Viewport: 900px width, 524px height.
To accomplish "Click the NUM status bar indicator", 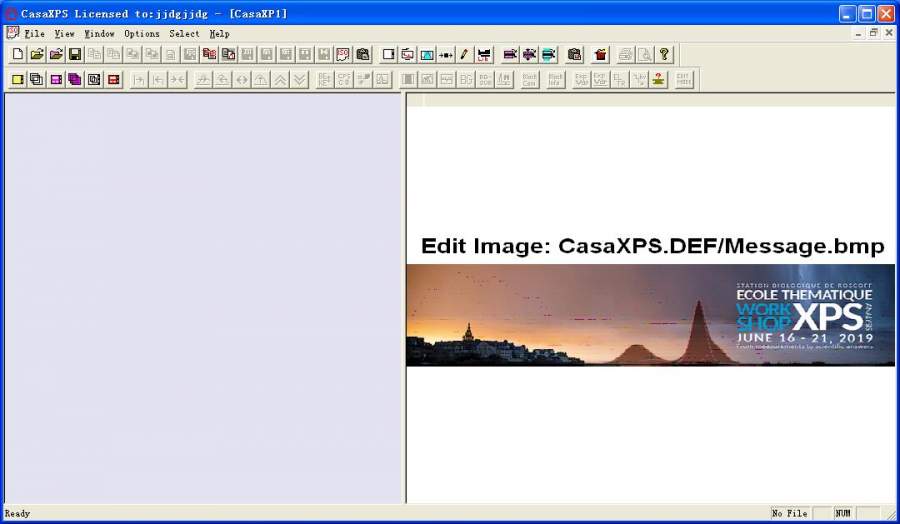I will click(x=843, y=513).
